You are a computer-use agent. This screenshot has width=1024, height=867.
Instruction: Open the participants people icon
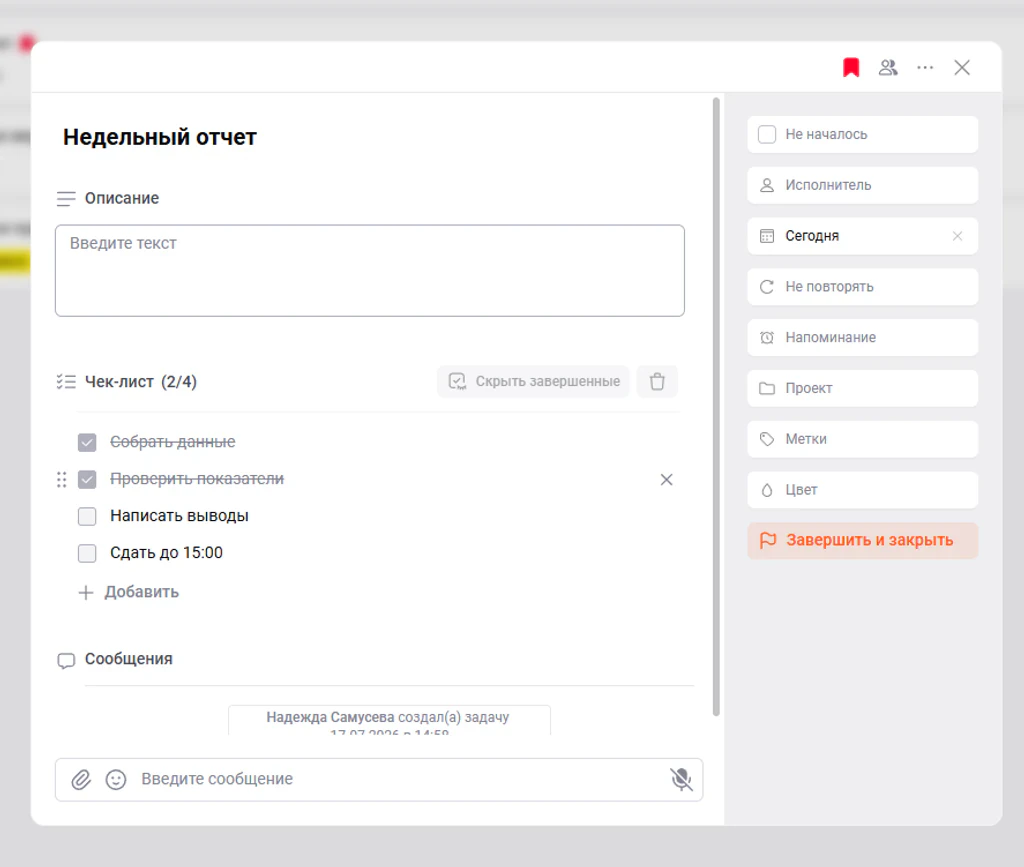pyautogui.click(x=888, y=67)
